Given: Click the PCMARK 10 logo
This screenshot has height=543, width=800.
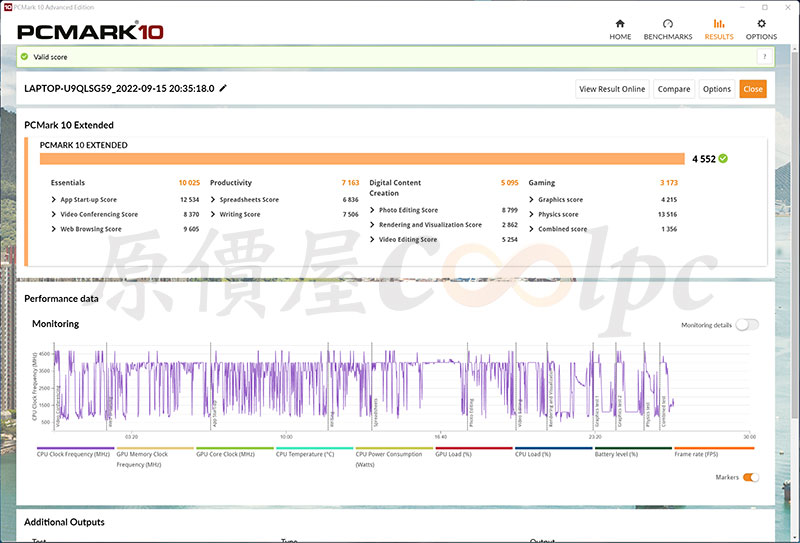Looking at the screenshot, I should click(90, 32).
